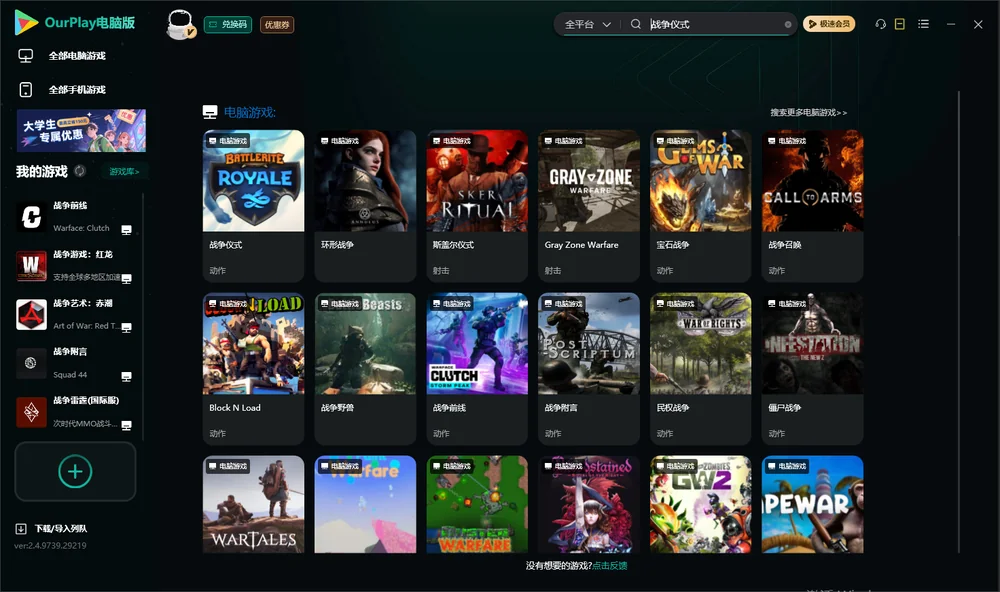Open the 大学生专属优惠 promo banner
The image size is (1000, 592).
(81, 130)
